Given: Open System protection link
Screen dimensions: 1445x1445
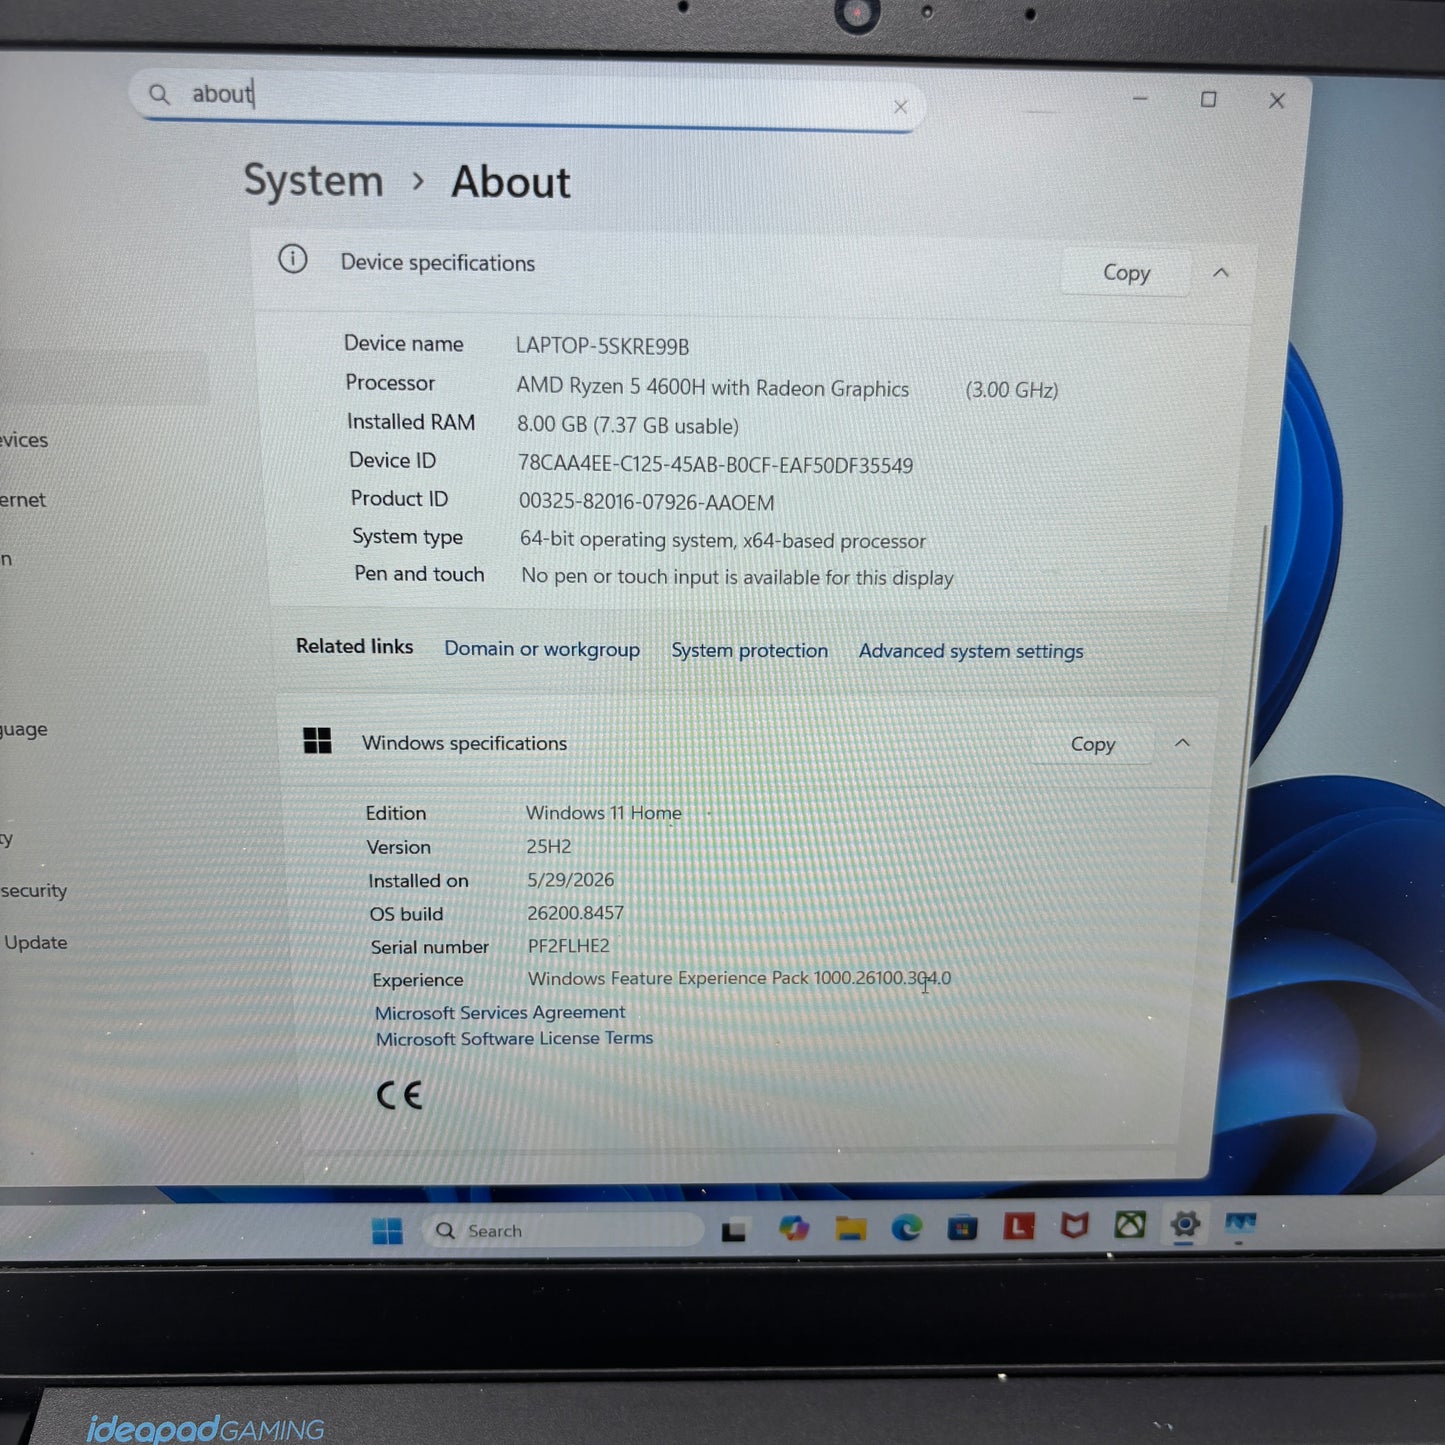Looking at the screenshot, I should (749, 650).
